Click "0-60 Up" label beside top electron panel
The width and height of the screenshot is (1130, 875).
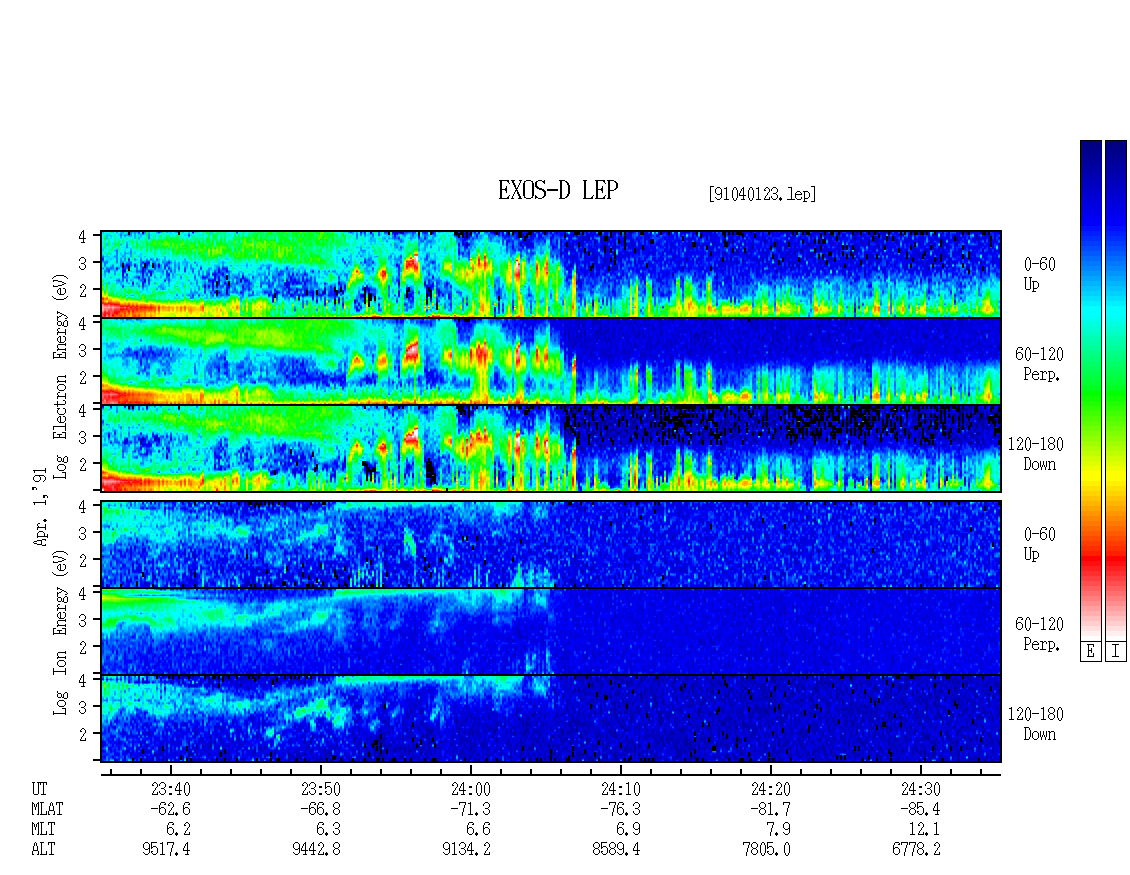[1039, 274]
